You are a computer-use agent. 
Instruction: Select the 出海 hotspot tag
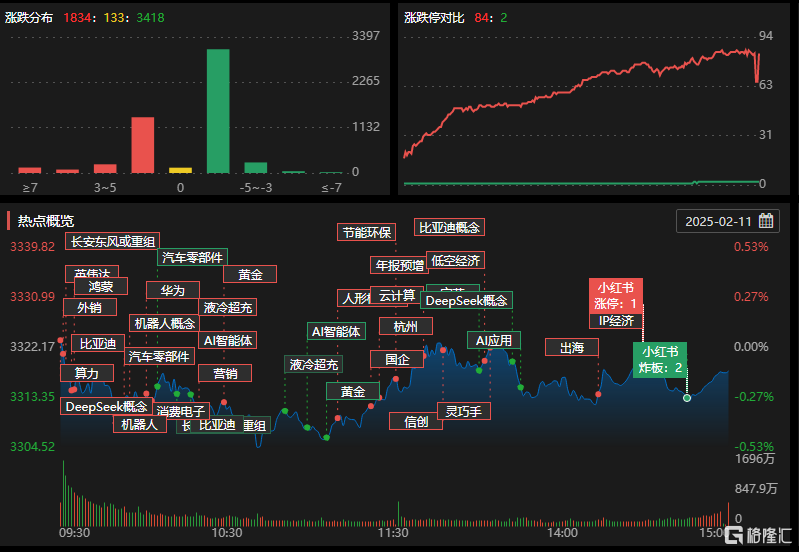tap(572, 348)
